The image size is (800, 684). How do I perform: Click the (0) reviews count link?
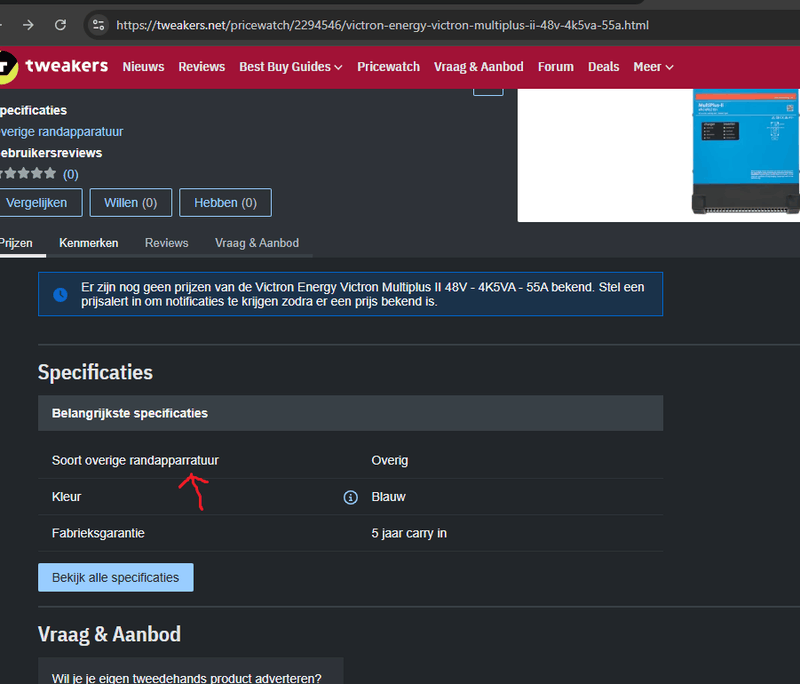(x=70, y=174)
